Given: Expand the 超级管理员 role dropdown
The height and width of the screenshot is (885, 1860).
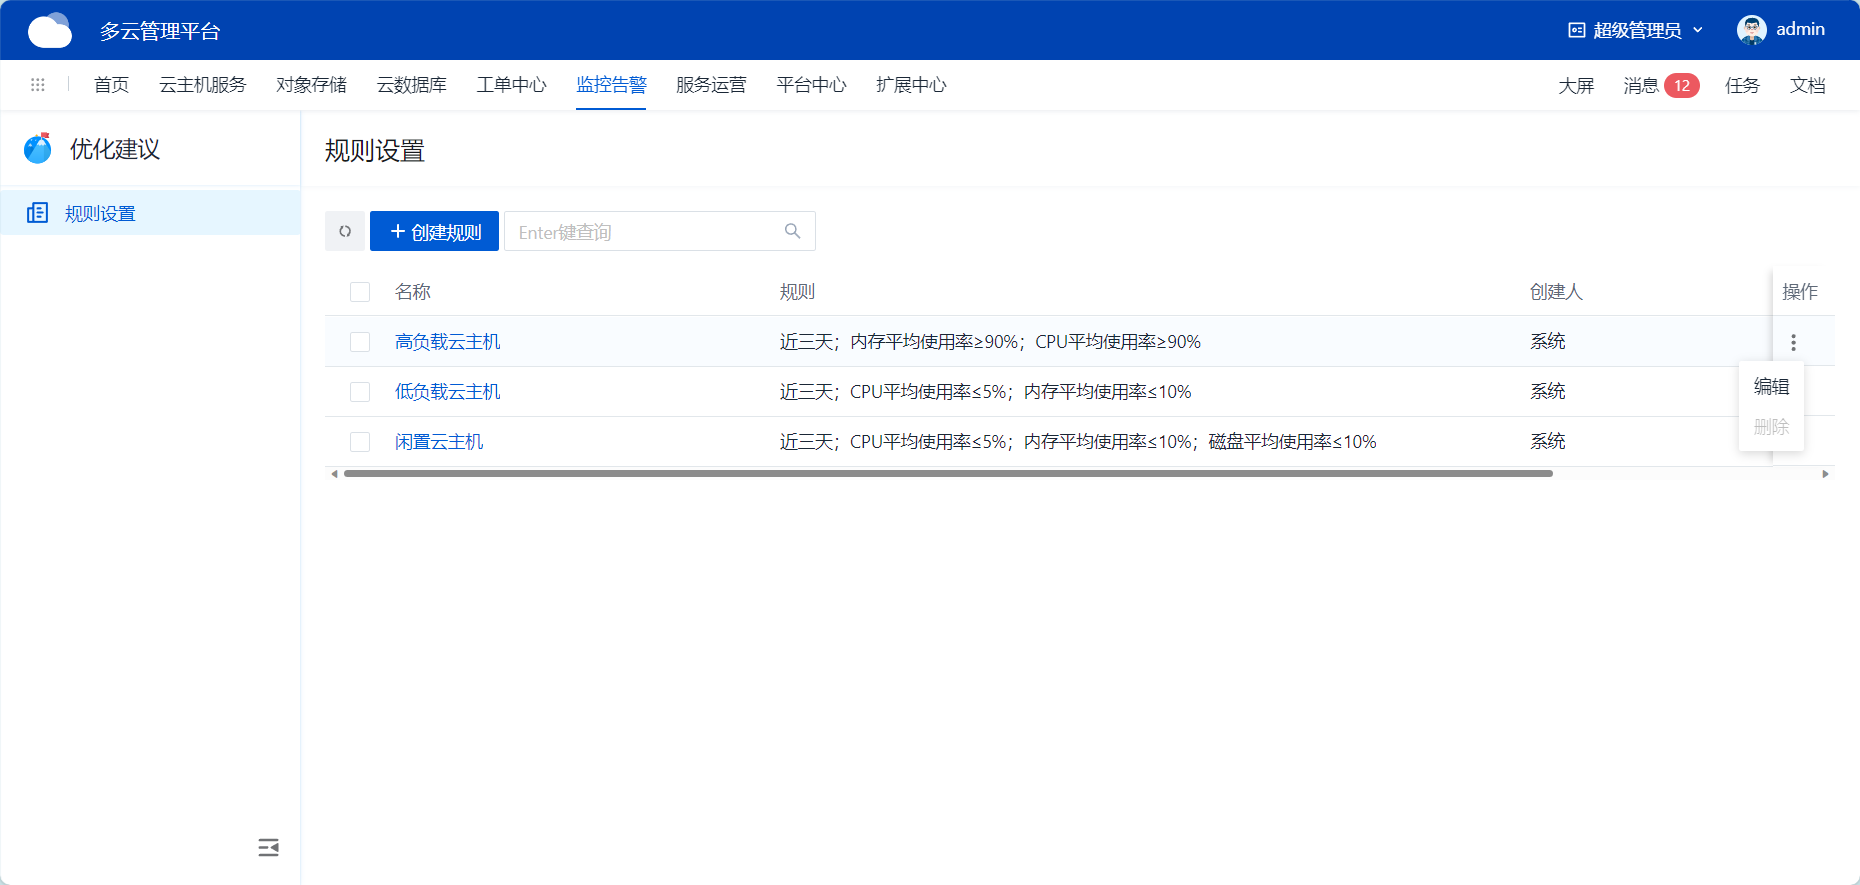Looking at the screenshot, I should coord(1636,30).
